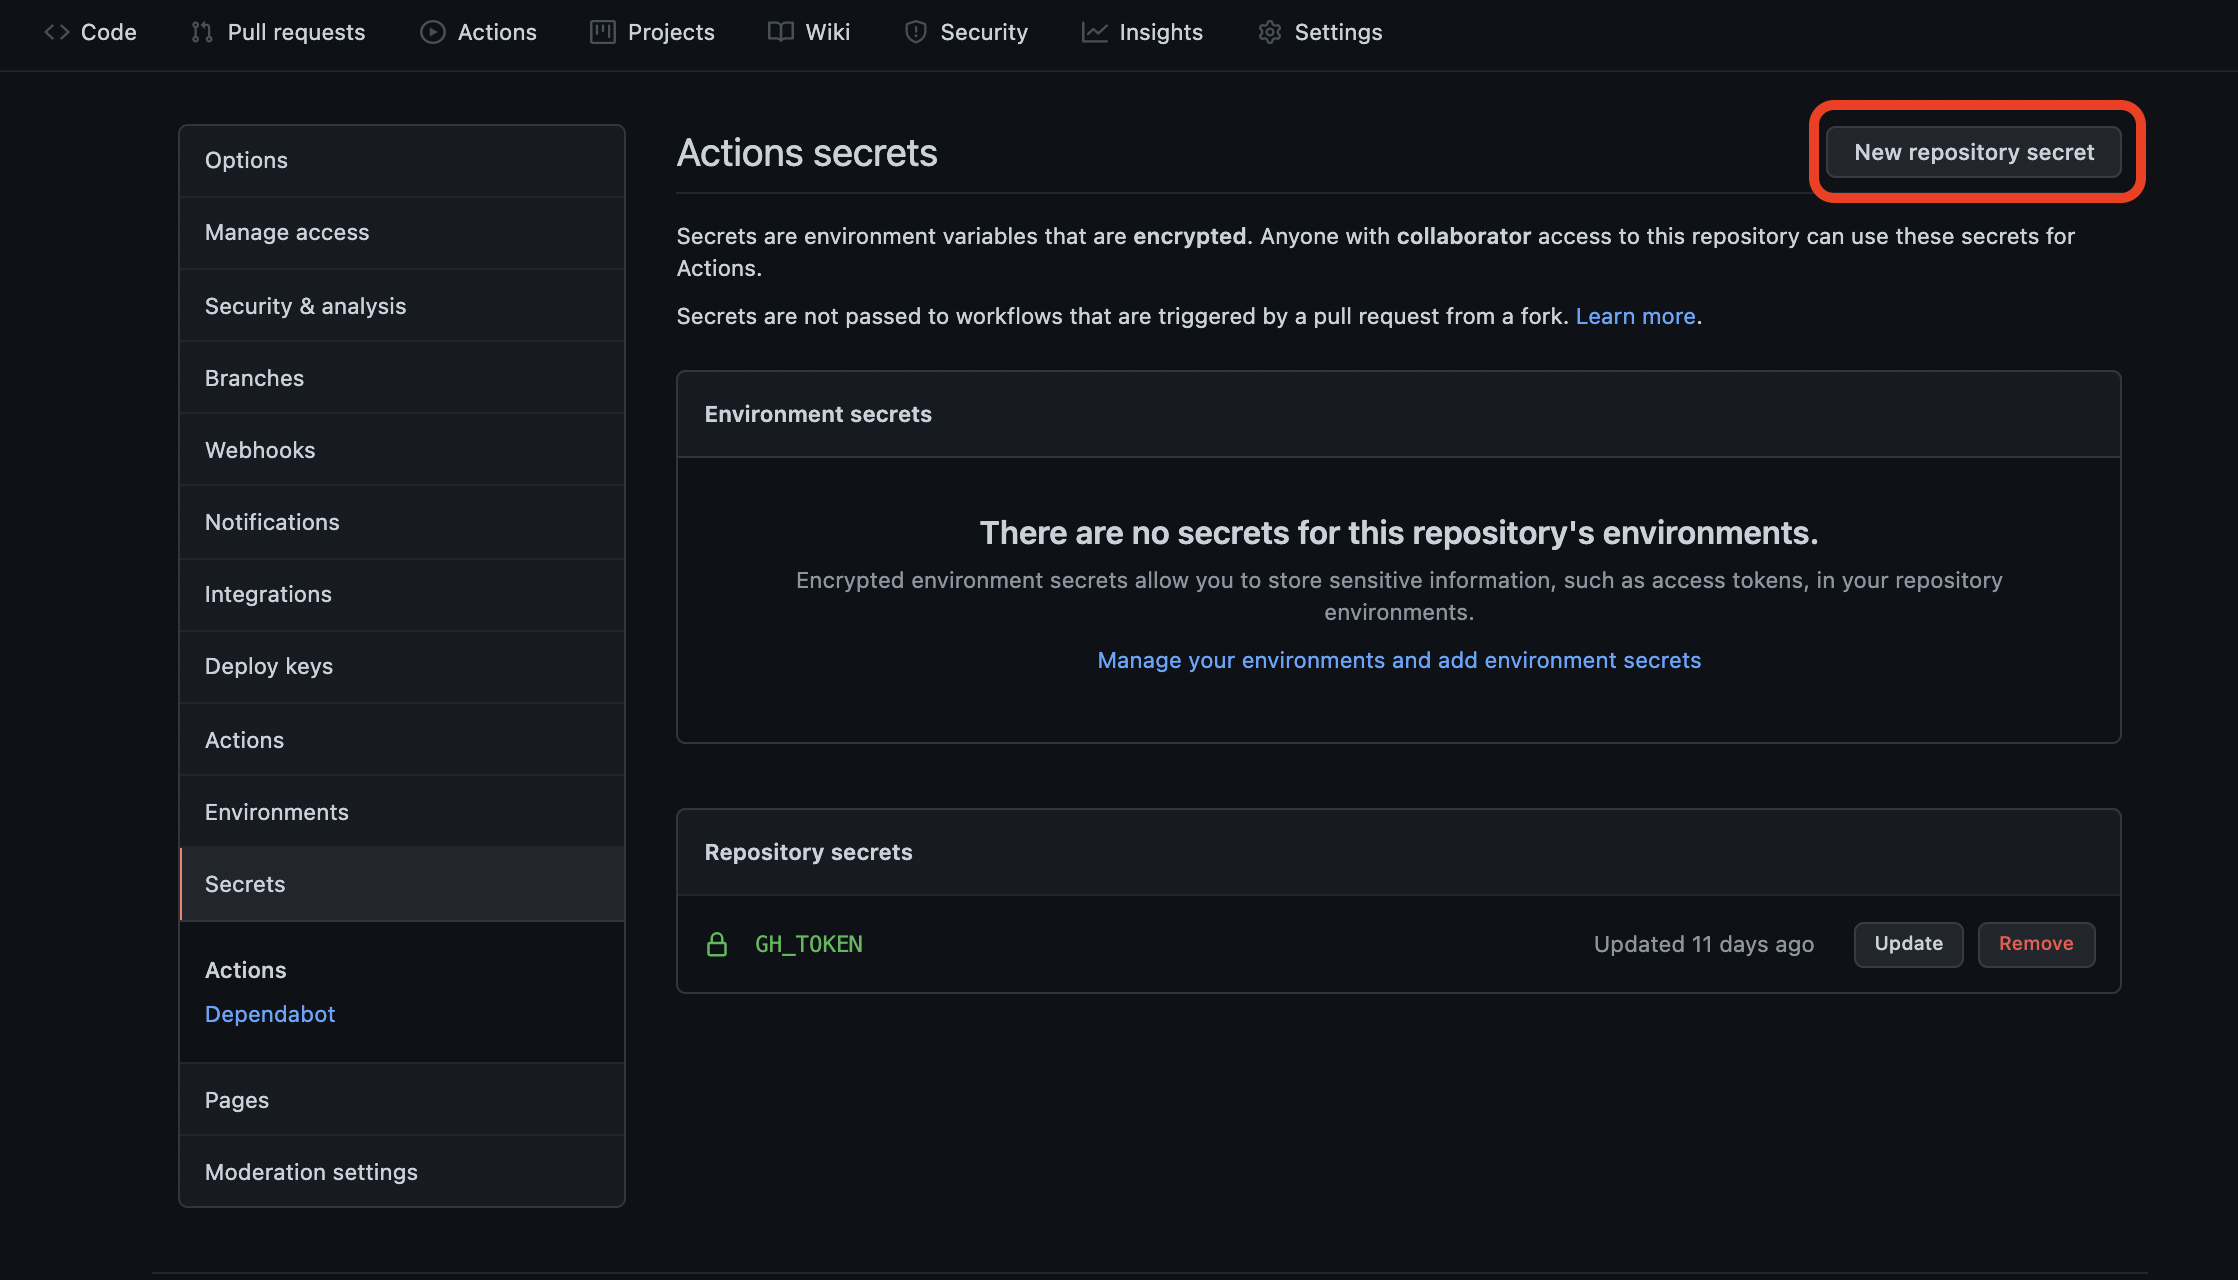2238x1280 pixels.
Task: Open the Learn more link
Action: click(1635, 316)
